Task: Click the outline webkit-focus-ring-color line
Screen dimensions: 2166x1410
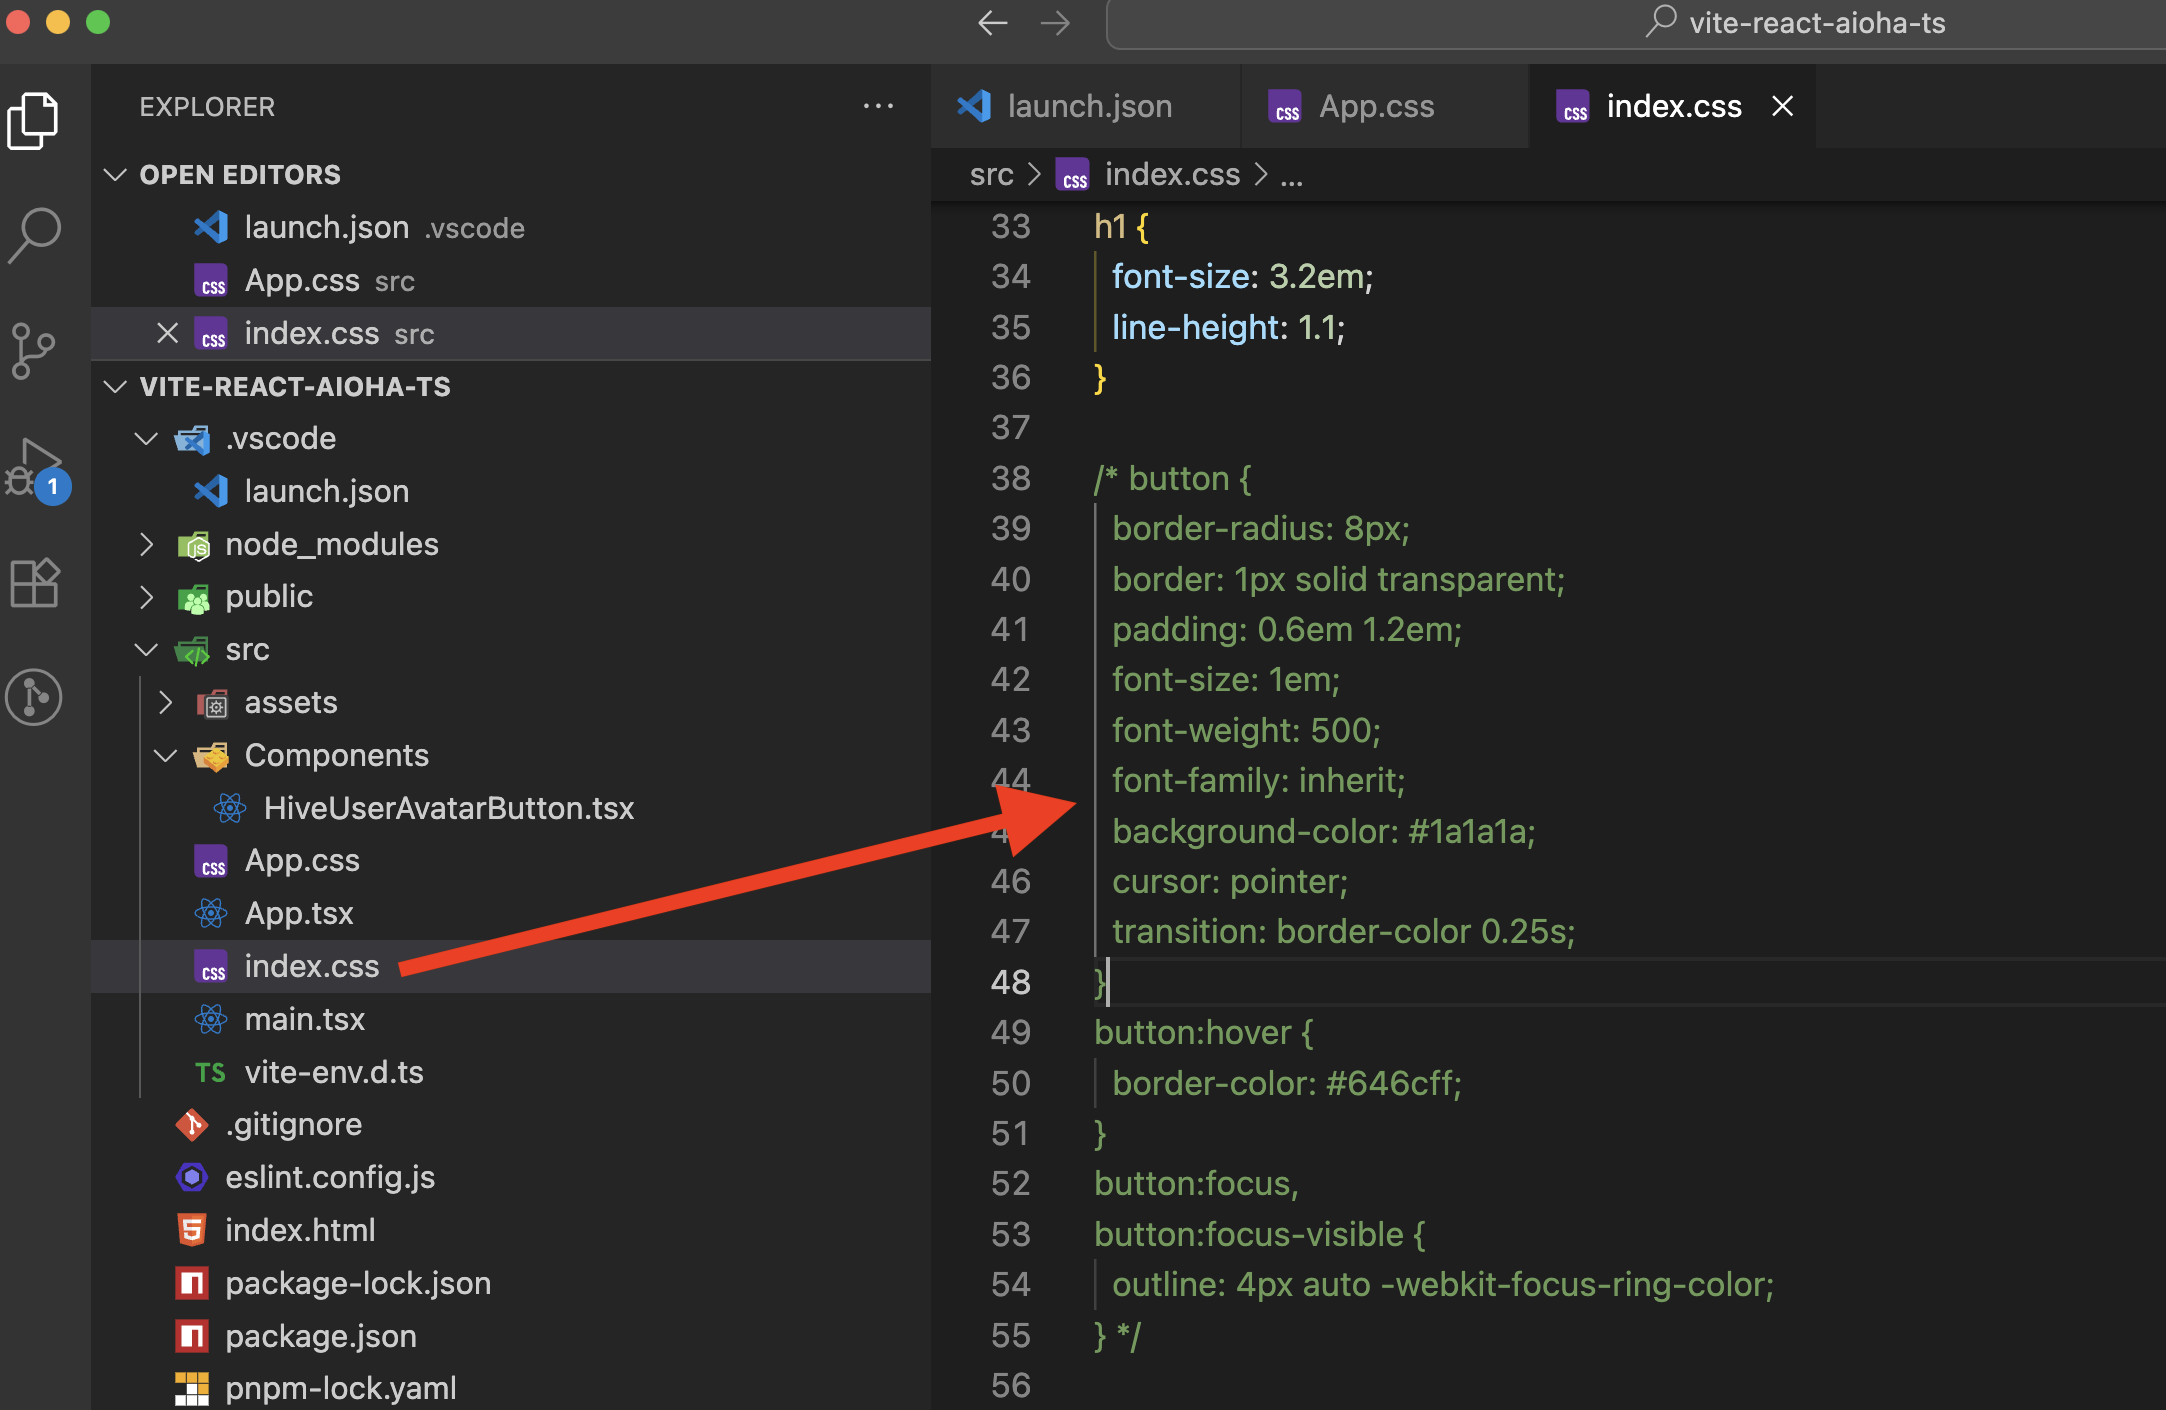Action: point(1443,1285)
